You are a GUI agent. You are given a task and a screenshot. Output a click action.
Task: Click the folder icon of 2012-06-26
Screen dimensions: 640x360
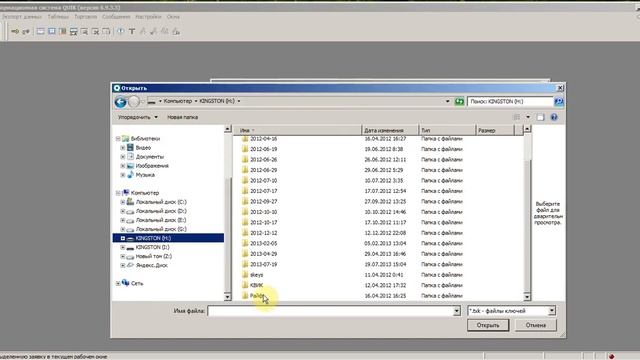point(245,160)
